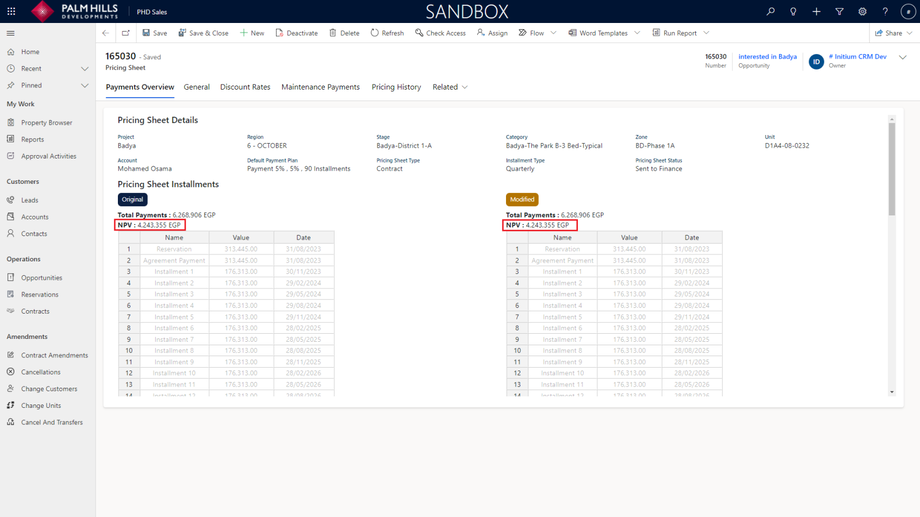This screenshot has height=517, width=920.
Task: Click Word Templates command
Action: [598, 33]
